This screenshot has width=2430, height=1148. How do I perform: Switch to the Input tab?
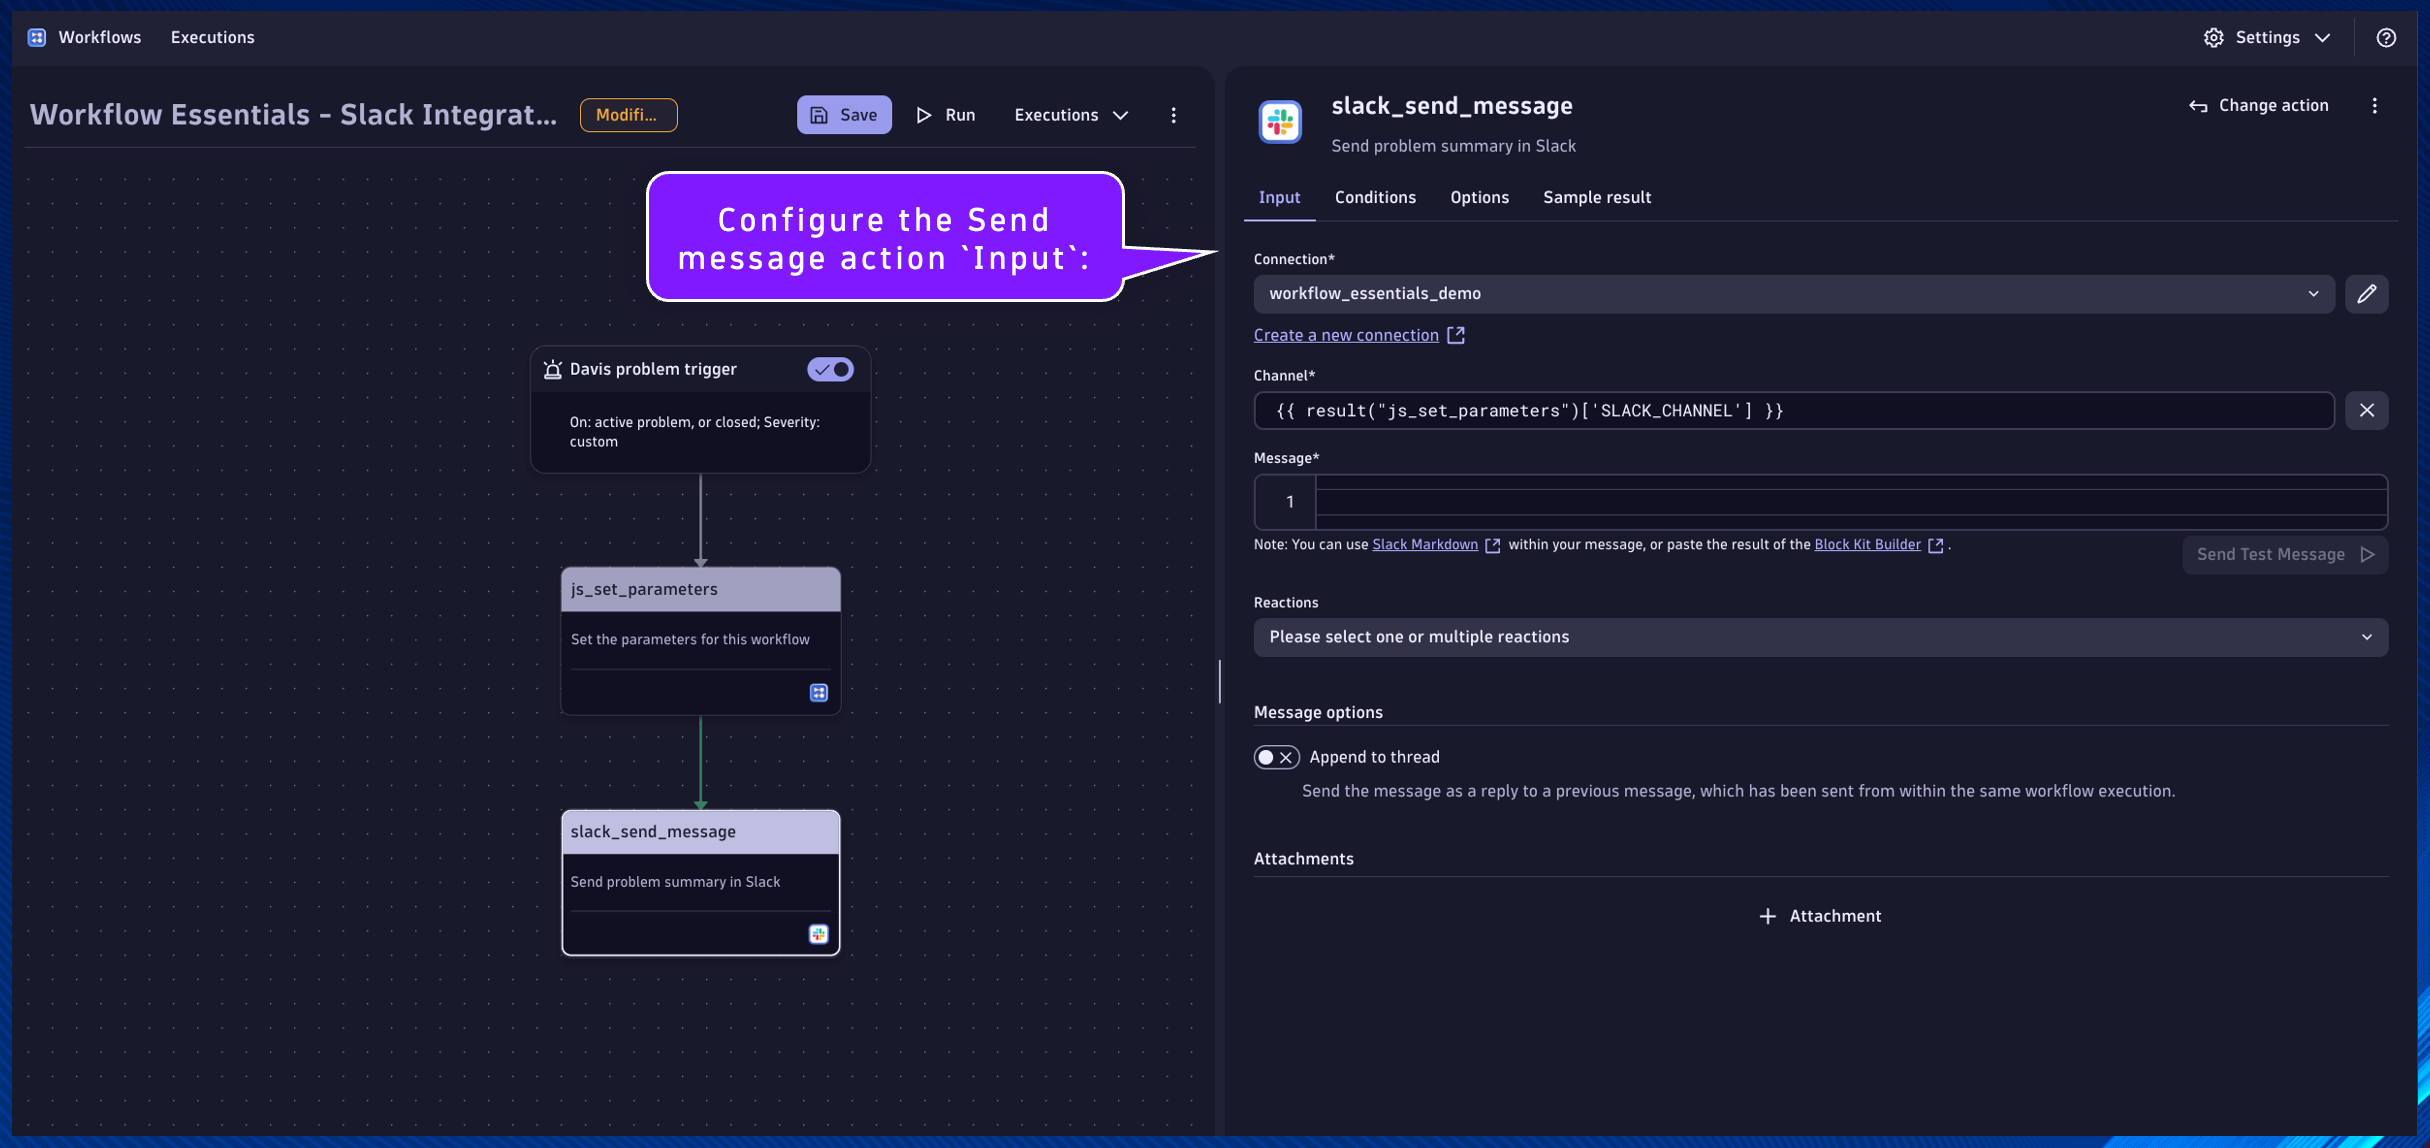click(1279, 197)
